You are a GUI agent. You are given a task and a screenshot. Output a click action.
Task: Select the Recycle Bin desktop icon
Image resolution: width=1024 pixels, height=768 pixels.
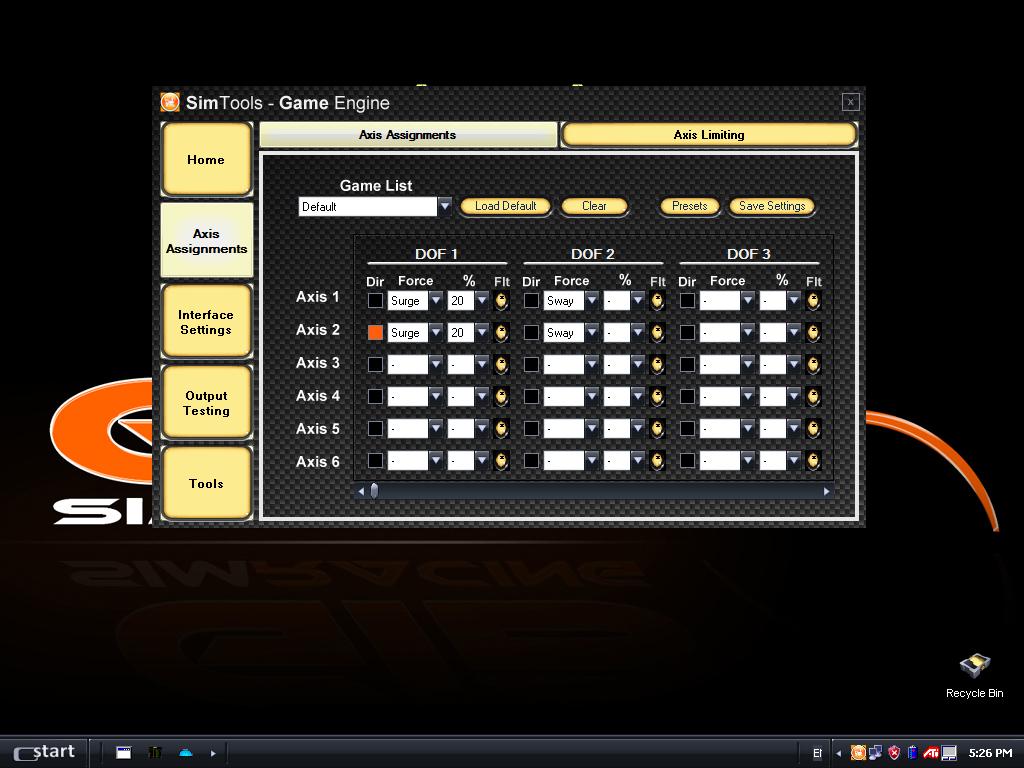click(x=974, y=676)
